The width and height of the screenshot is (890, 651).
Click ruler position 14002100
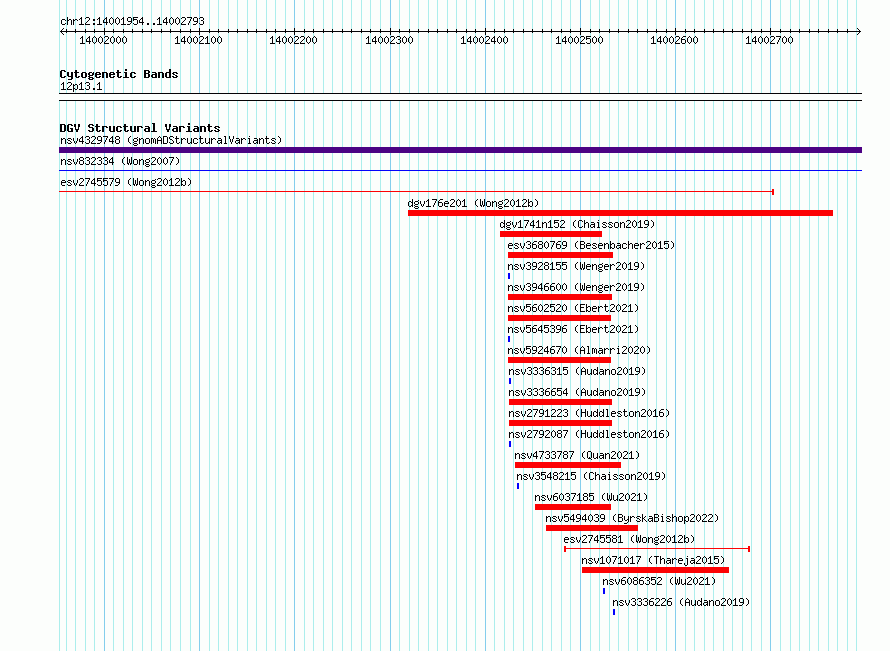click(198, 40)
